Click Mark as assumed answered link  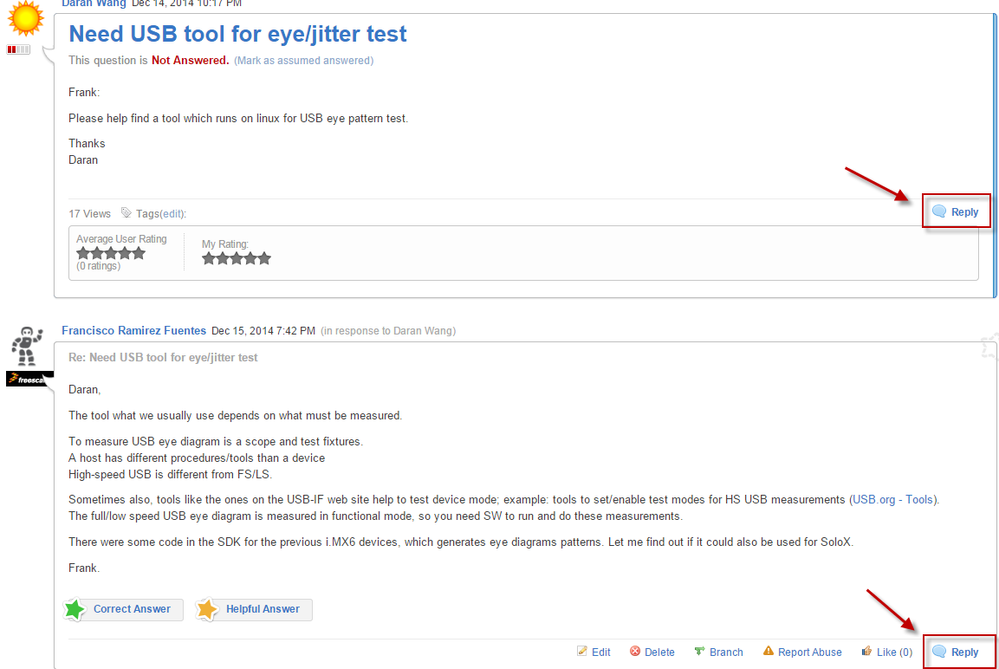click(x=303, y=61)
